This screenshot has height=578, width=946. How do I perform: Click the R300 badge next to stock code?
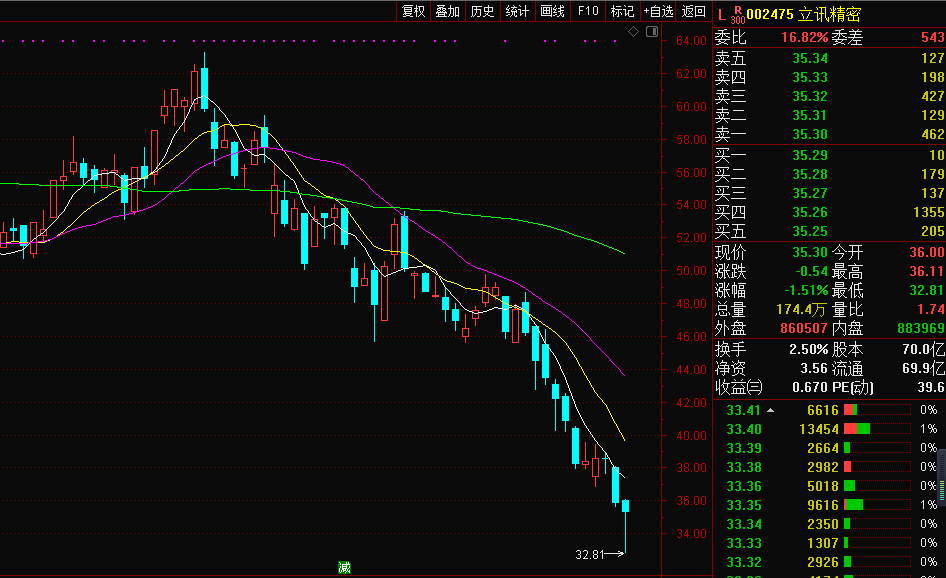pyautogui.click(x=738, y=14)
